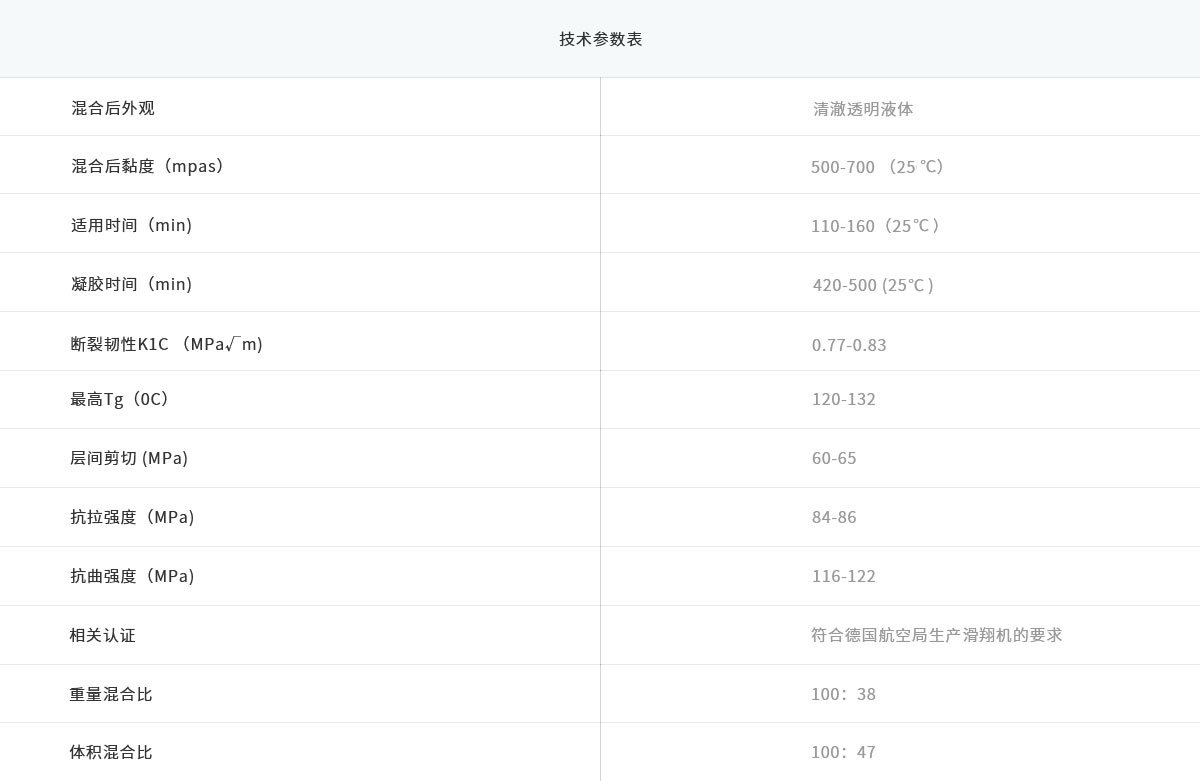1200x781 pixels.
Task: Select the 抗曲强度（MPa) label
Action: click(132, 576)
